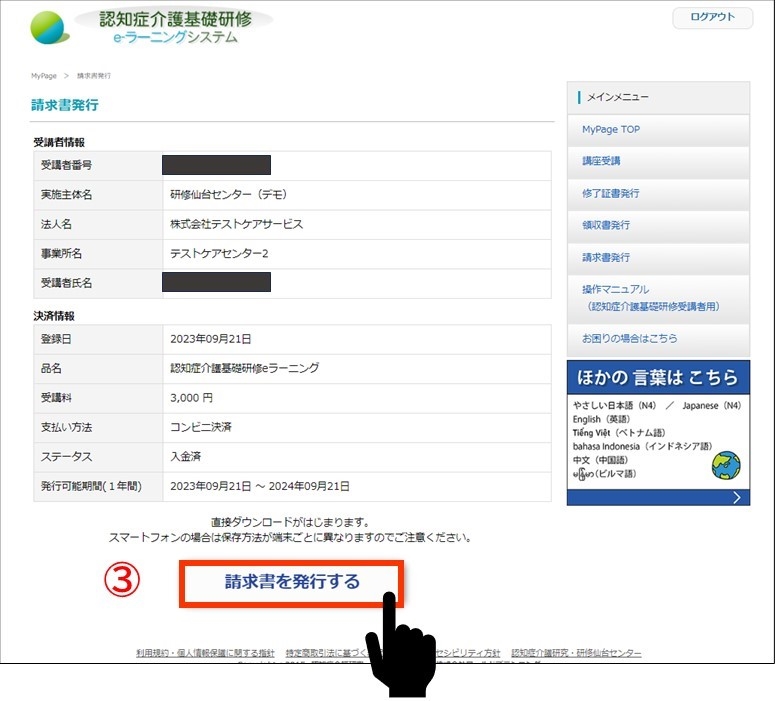
Task: Click 株式会社テストケアサービス value
Action: [x=237, y=224]
